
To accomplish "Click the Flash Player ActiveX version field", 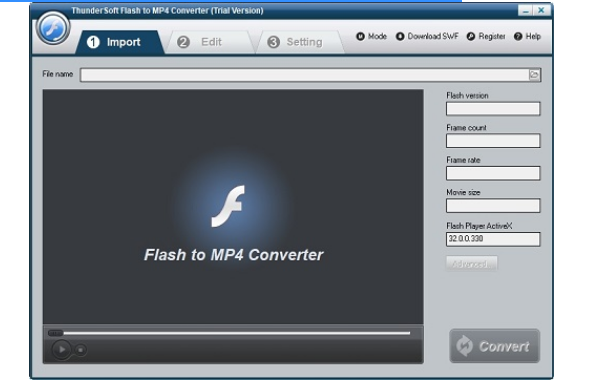I will coord(493,239).
